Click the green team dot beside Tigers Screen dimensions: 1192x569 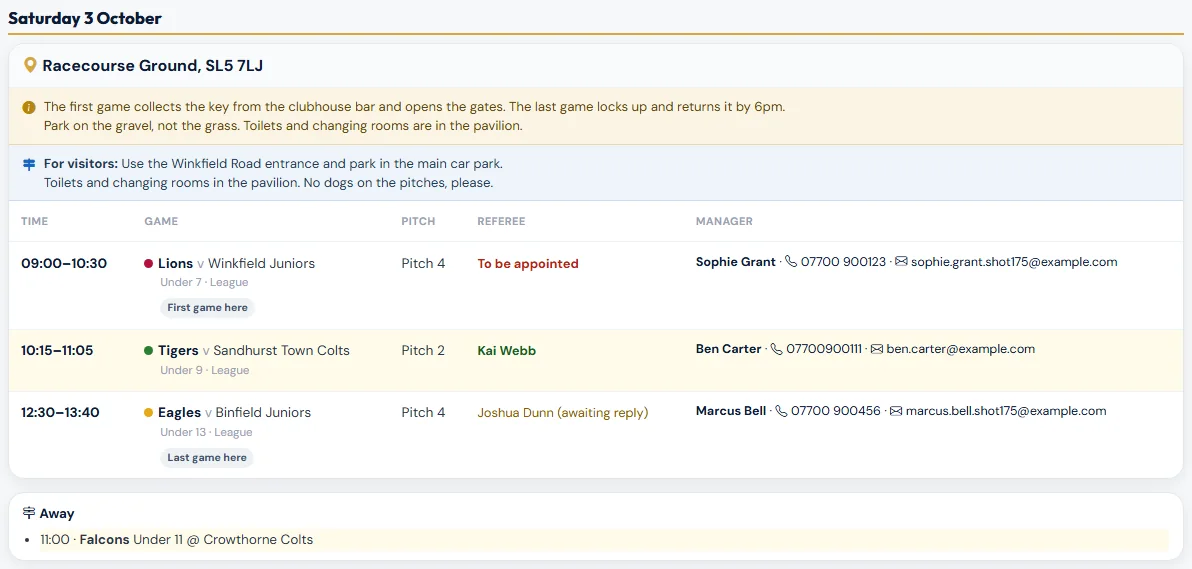[149, 351]
